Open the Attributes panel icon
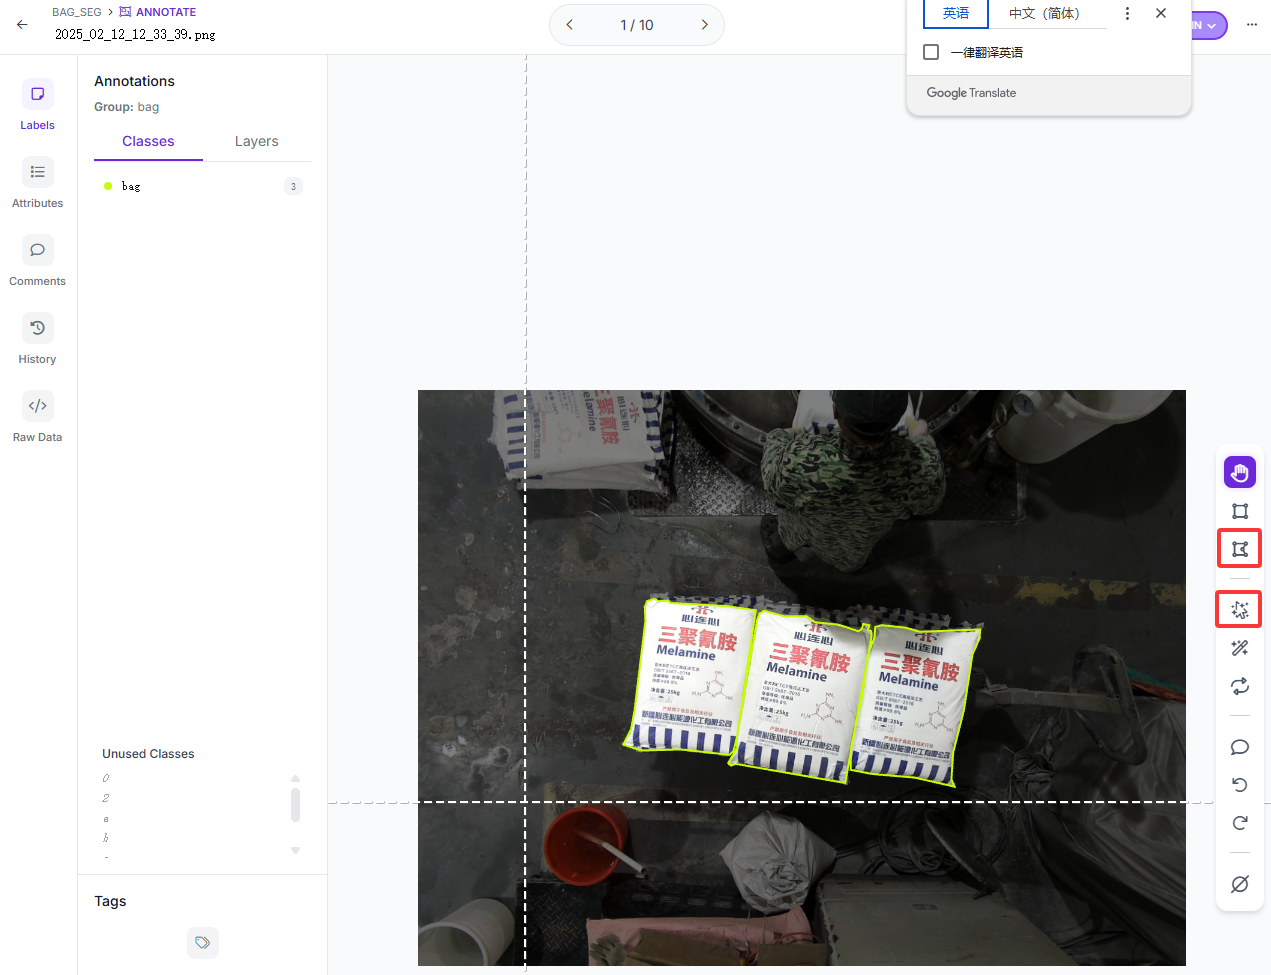Viewport: 1271px width, 975px height. (x=37, y=172)
